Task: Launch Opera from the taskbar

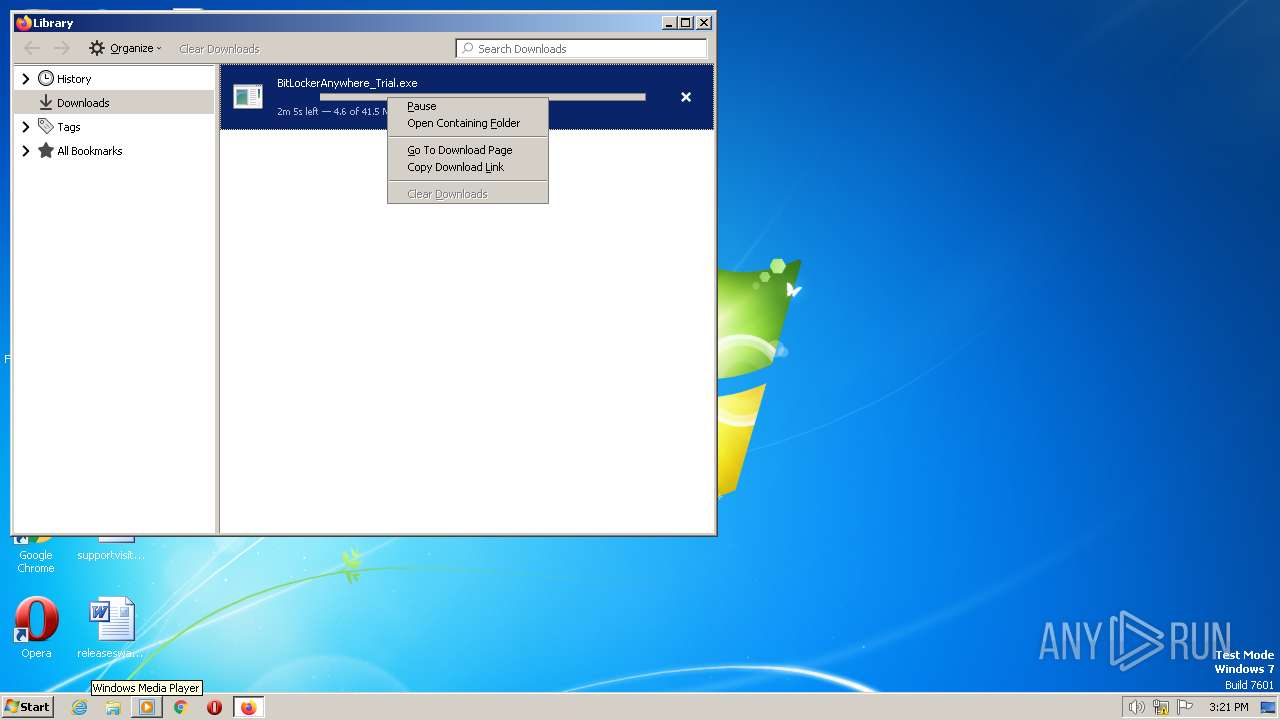Action: tap(214, 707)
